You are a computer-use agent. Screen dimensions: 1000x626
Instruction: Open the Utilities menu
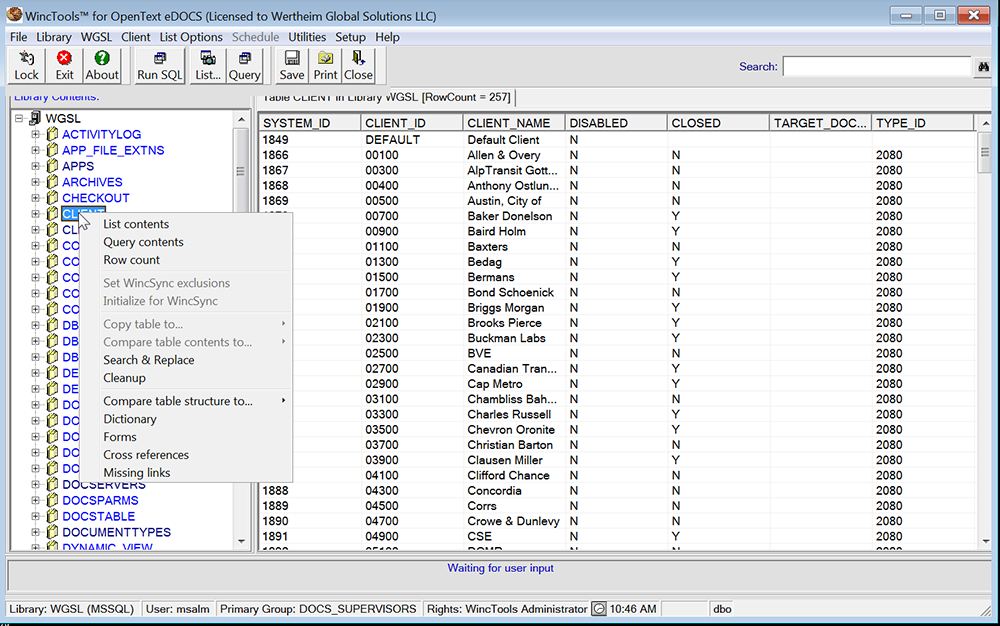pyautogui.click(x=307, y=37)
